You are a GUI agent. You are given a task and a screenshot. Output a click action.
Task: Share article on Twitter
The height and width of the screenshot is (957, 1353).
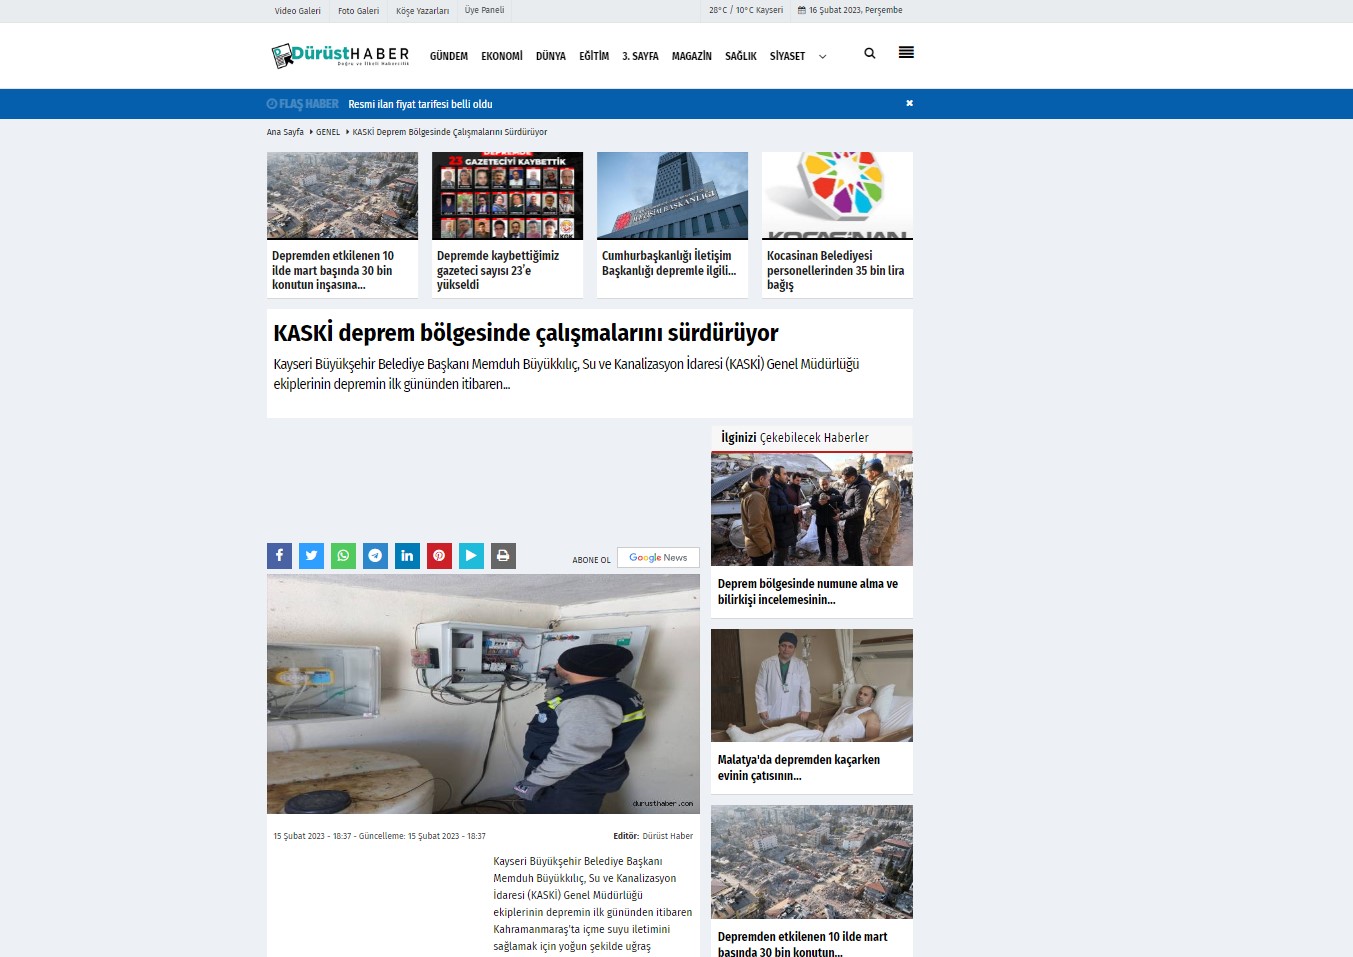click(x=311, y=556)
